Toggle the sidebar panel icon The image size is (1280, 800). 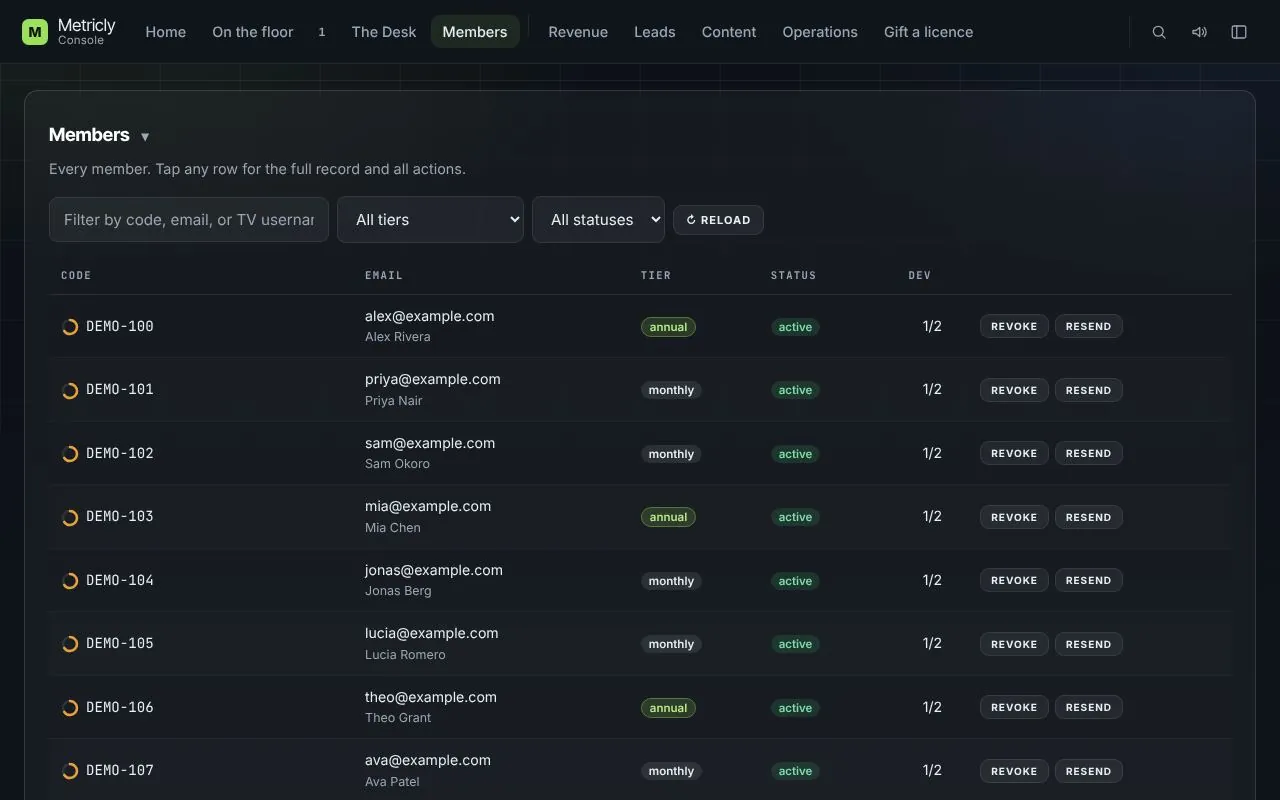tap(1239, 32)
